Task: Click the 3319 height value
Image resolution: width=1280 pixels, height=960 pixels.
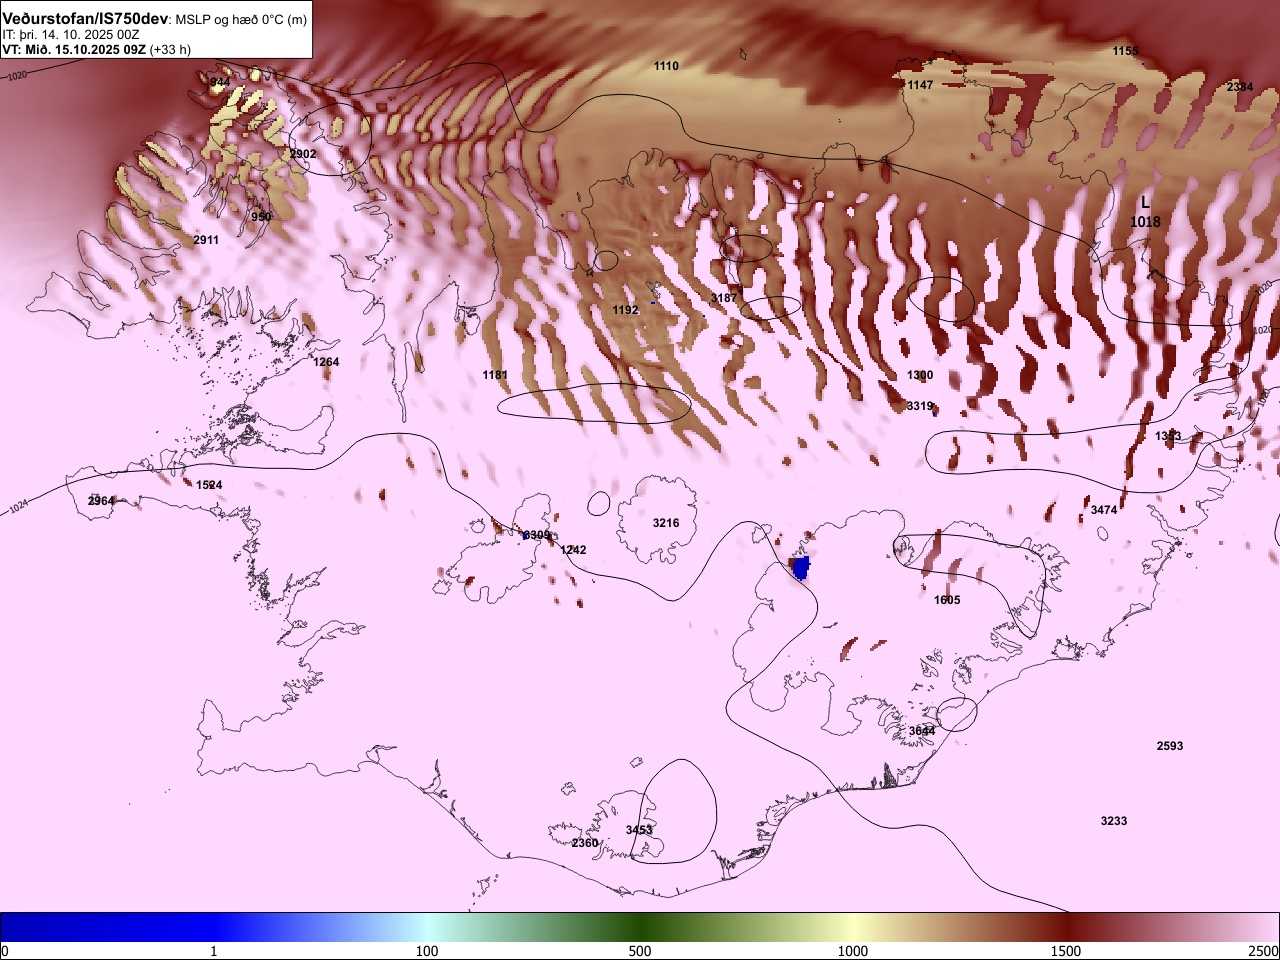Action: pos(920,406)
